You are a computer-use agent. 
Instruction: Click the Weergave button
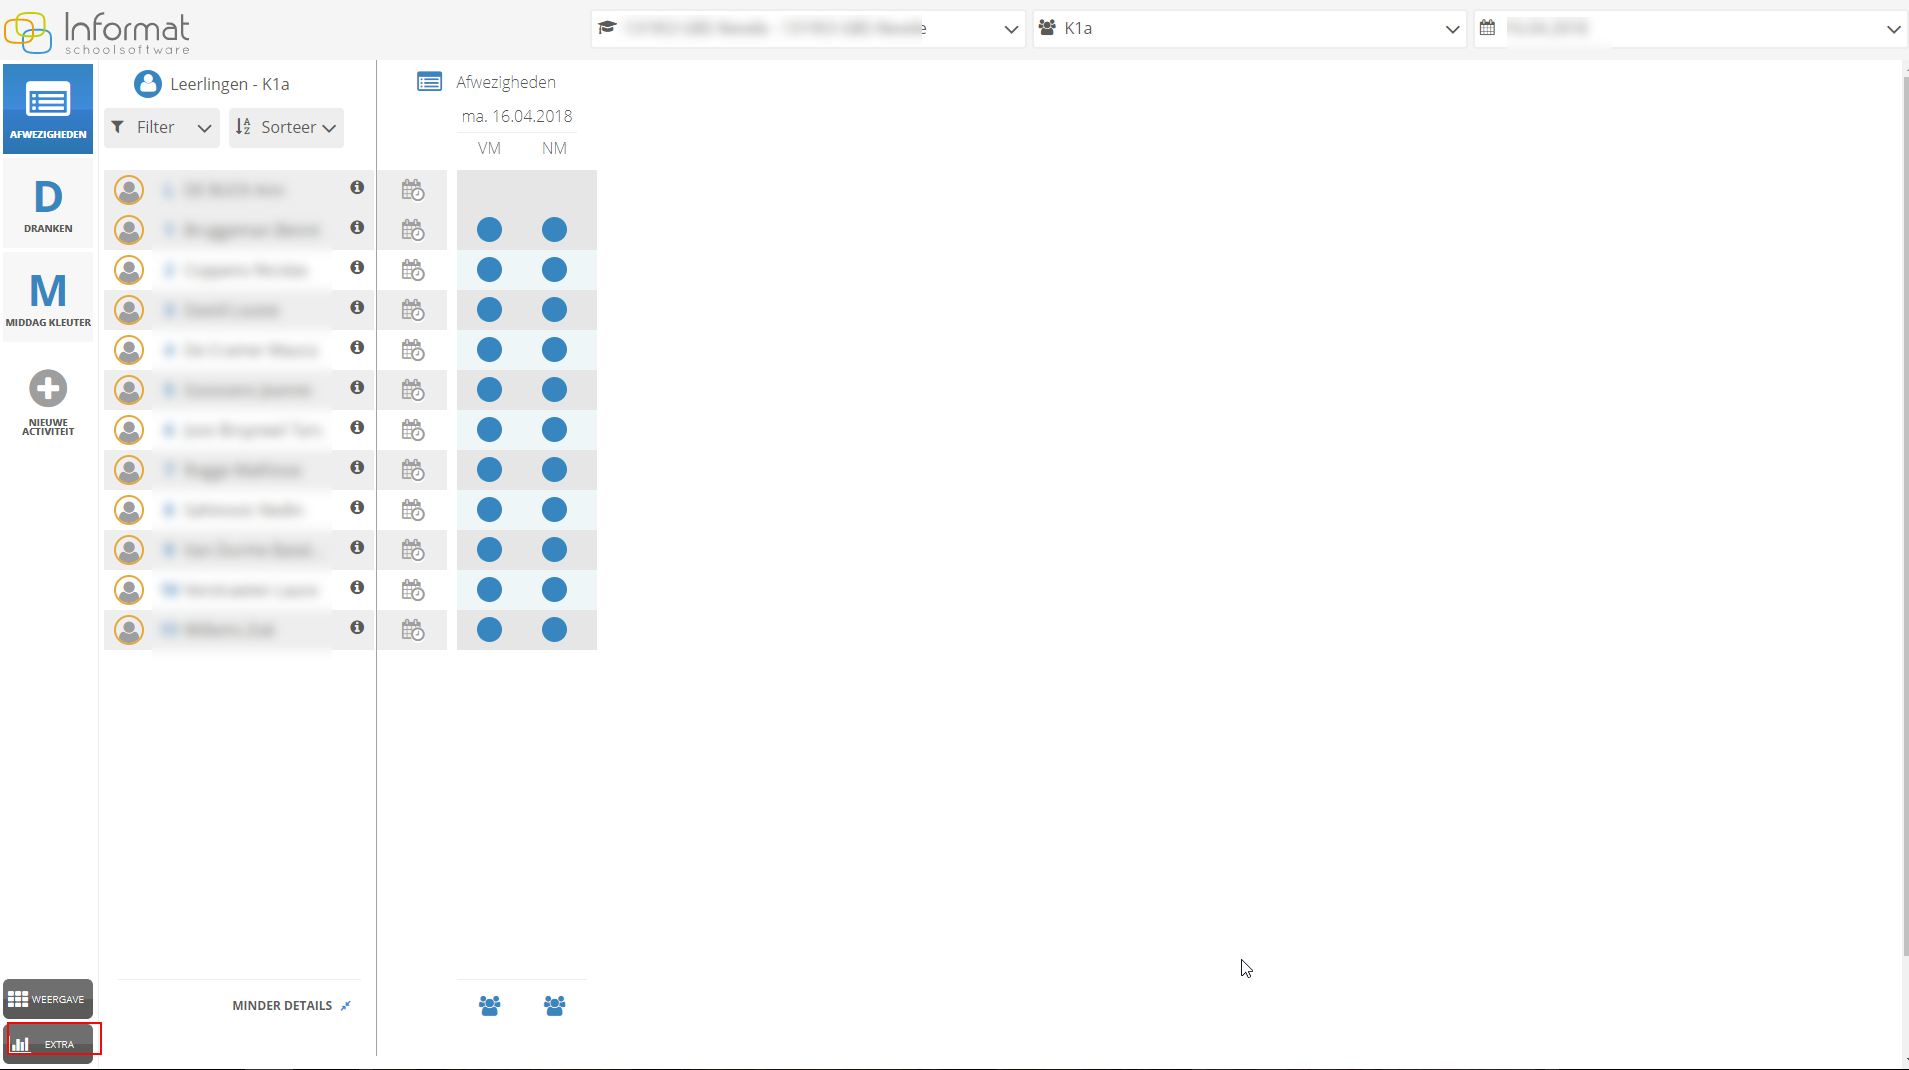48,999
